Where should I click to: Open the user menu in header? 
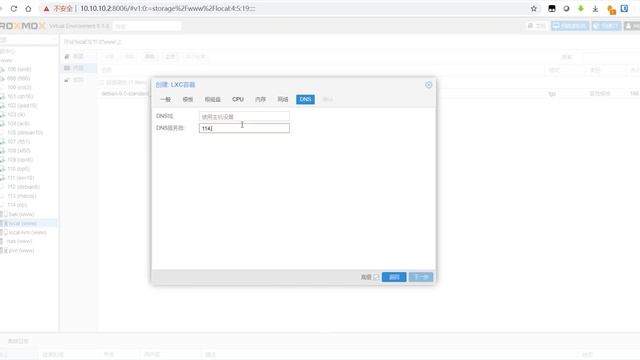[632, 26]
